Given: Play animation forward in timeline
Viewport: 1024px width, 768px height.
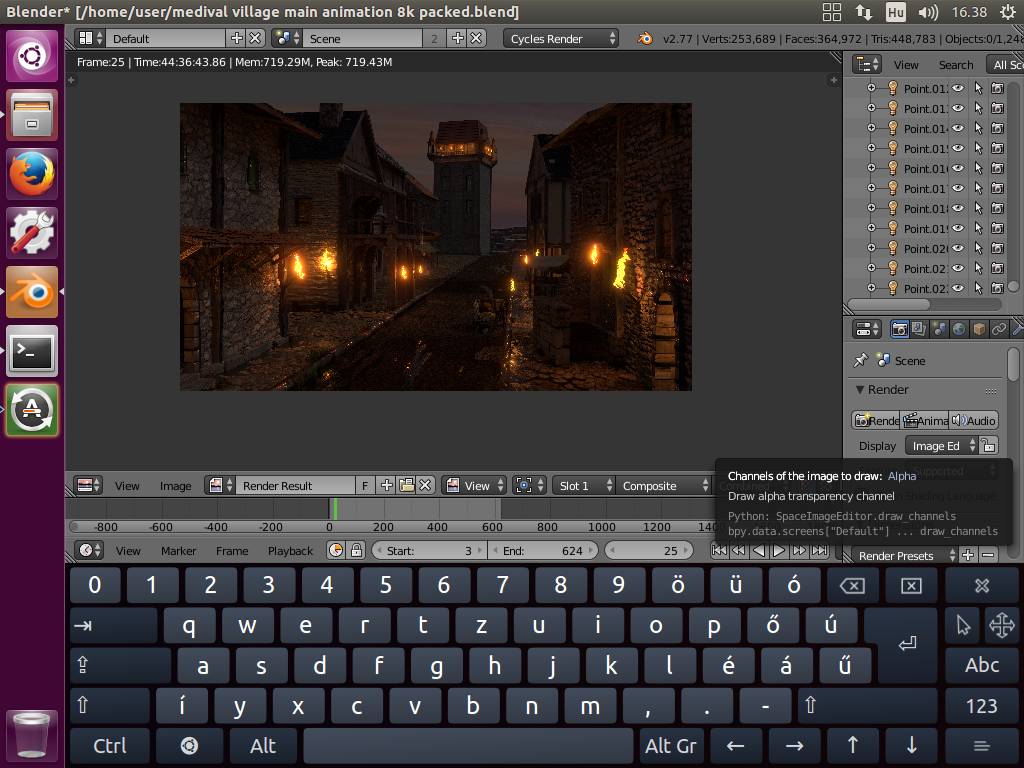Looking at the screenshot, I should [778, 551].
